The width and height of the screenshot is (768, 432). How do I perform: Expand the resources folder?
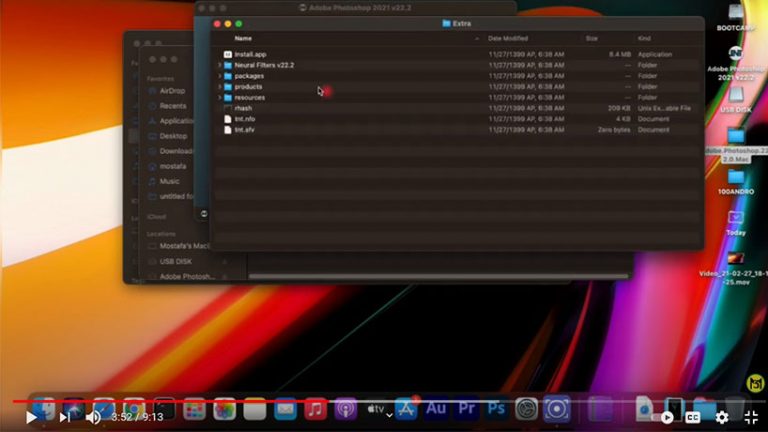pos(219,97)
